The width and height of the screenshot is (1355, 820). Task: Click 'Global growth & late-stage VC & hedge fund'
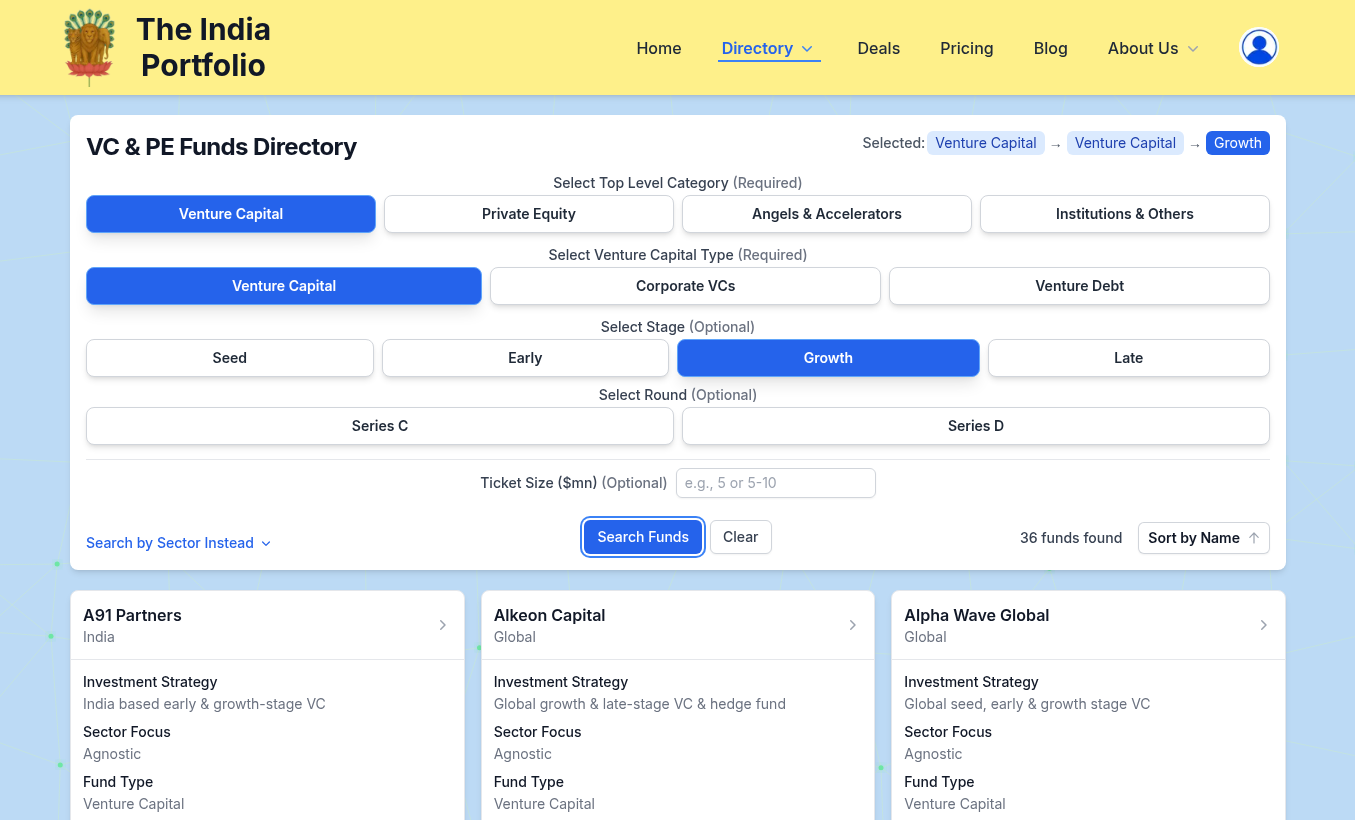[640, 704]
